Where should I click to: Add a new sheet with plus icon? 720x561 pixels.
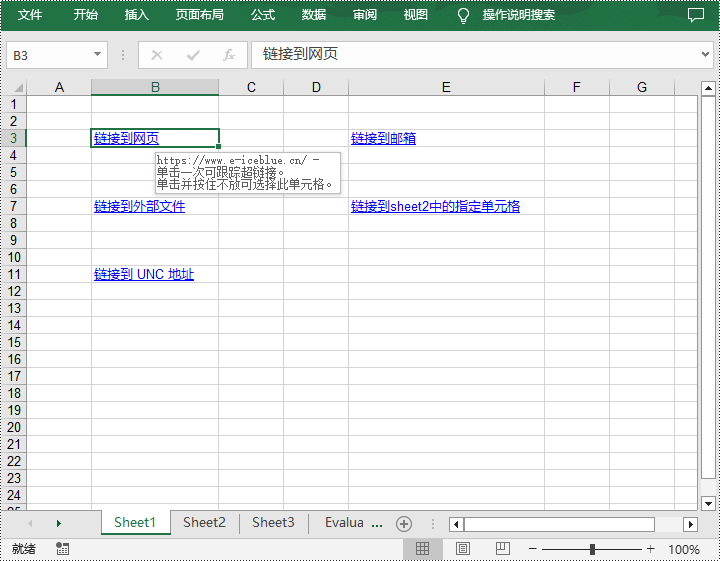pyautogui.click(x=404, y=524)
